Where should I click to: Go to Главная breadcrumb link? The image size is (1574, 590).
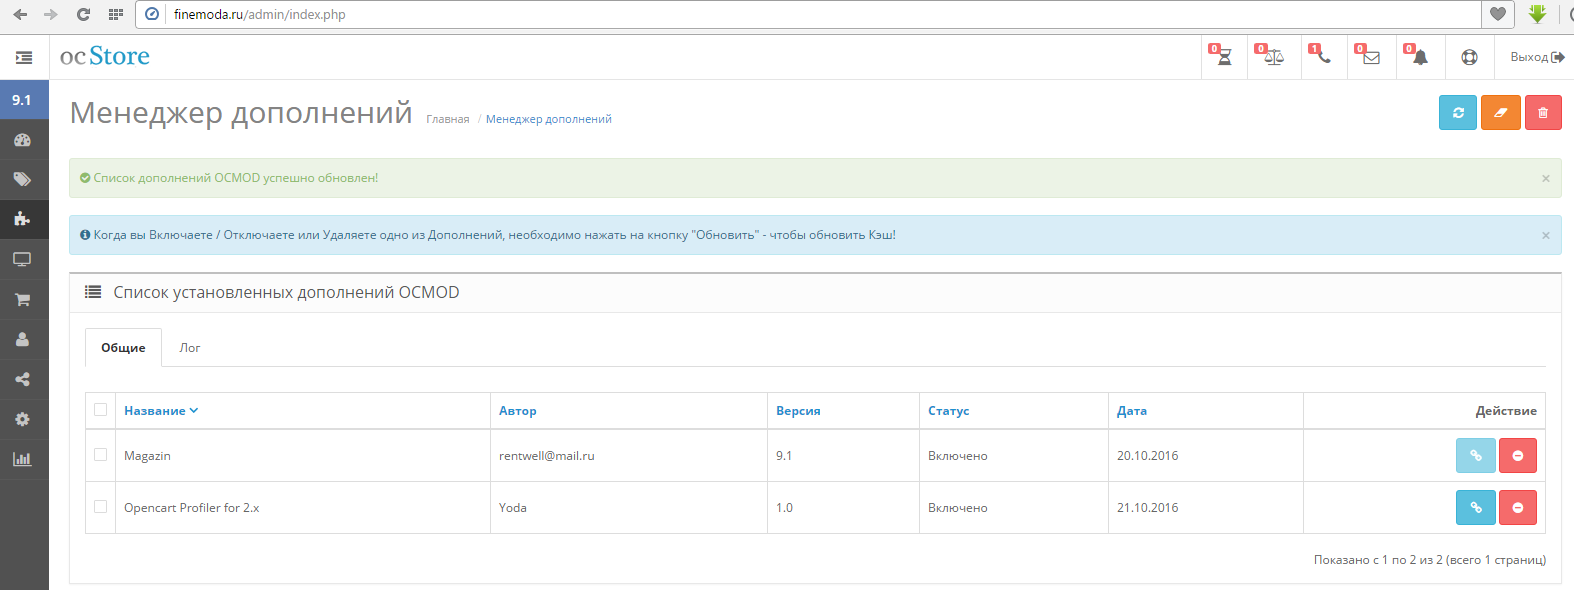(x=447, y=119)
